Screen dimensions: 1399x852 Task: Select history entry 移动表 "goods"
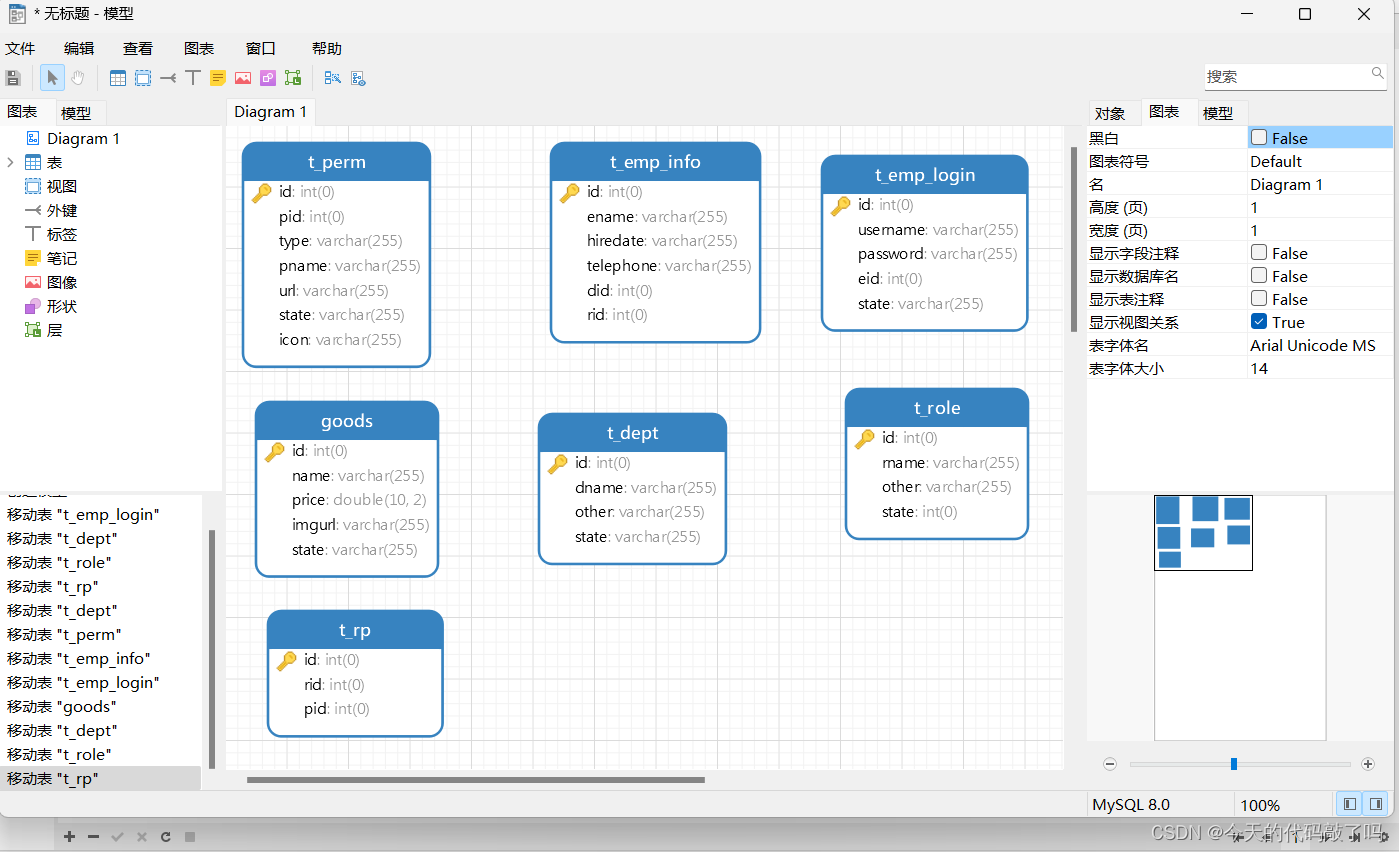tap(62, 707)
